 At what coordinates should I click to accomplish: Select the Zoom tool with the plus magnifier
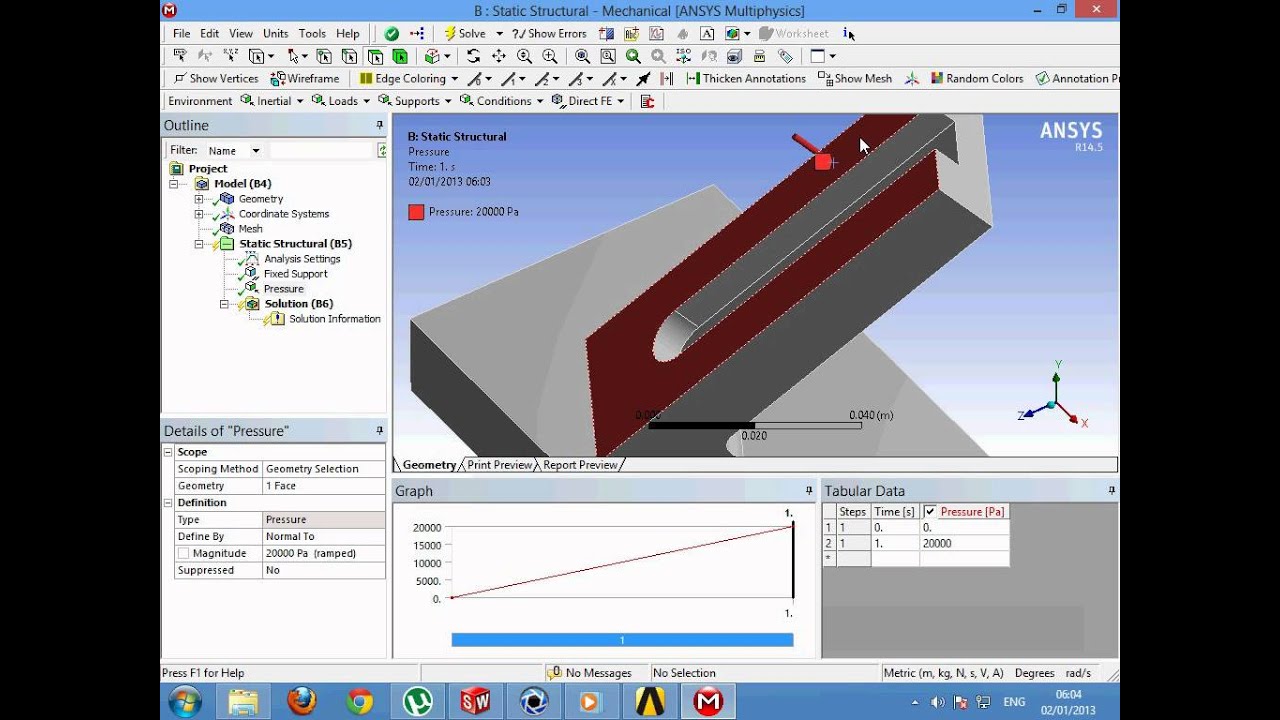(549, 56)
